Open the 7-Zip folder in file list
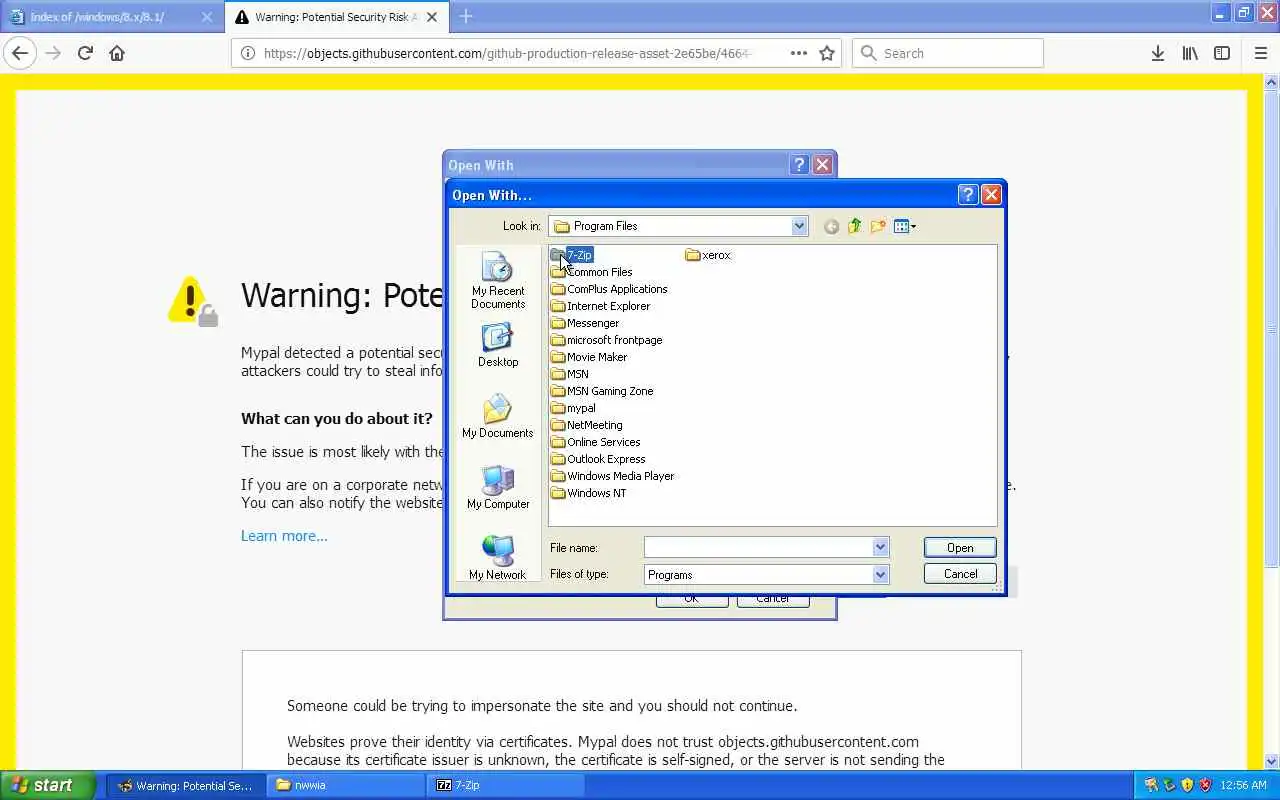1280x800 pixels. [x=572, y=255]
